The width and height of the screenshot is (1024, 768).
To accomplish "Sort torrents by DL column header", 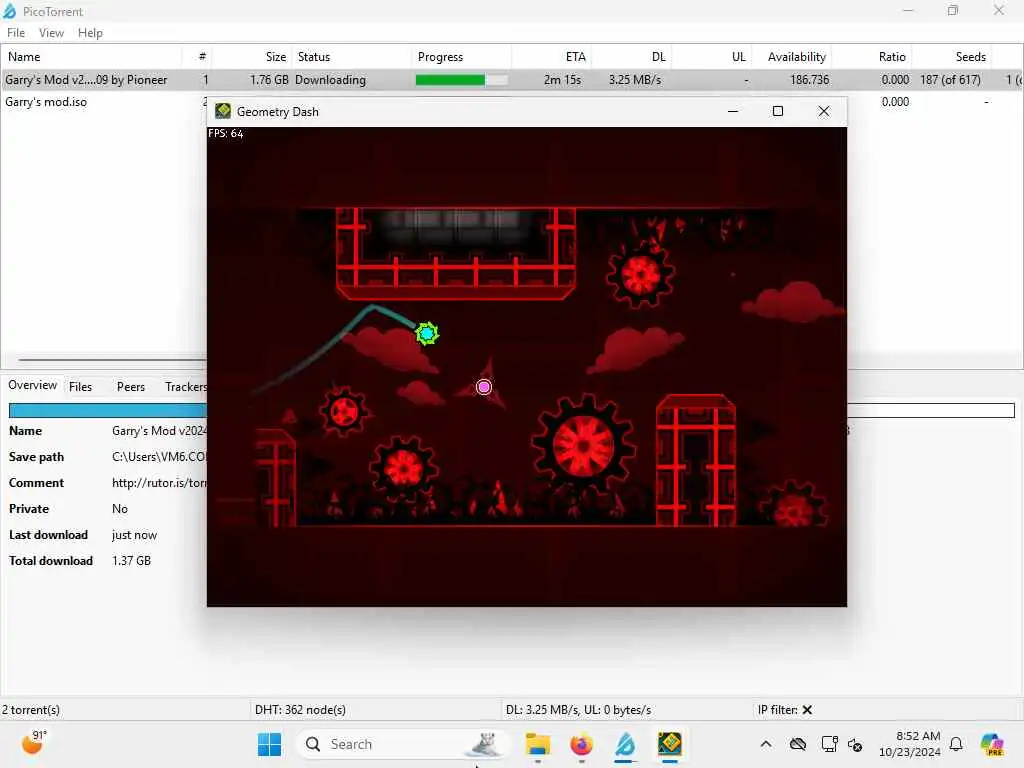I will pyautogui.click(x=632, y=57).
